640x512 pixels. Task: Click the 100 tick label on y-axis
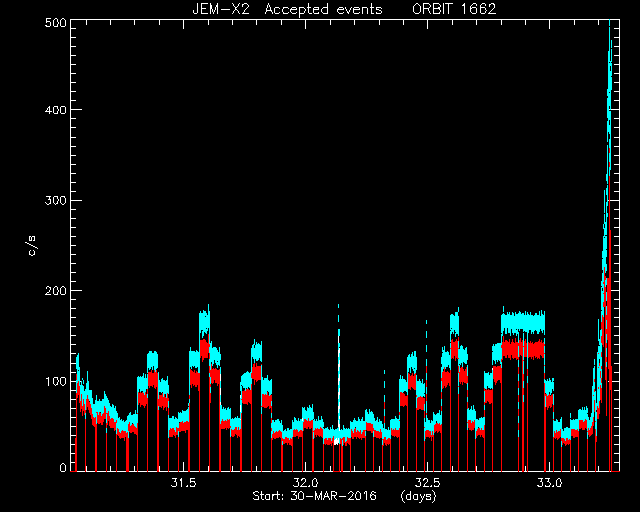(55, 381)
